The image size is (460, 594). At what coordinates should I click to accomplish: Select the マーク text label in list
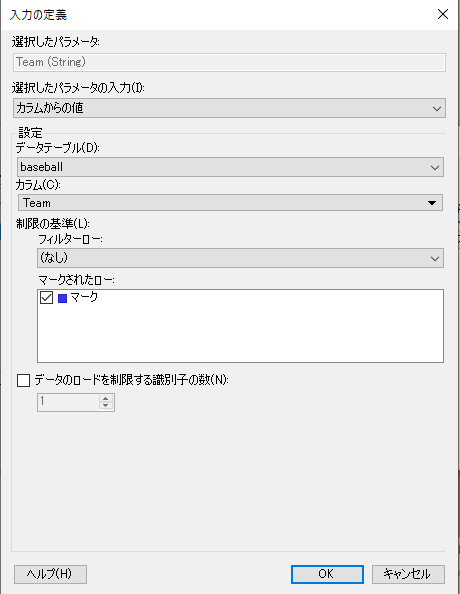pyautogui.click(x=84, y=297)
